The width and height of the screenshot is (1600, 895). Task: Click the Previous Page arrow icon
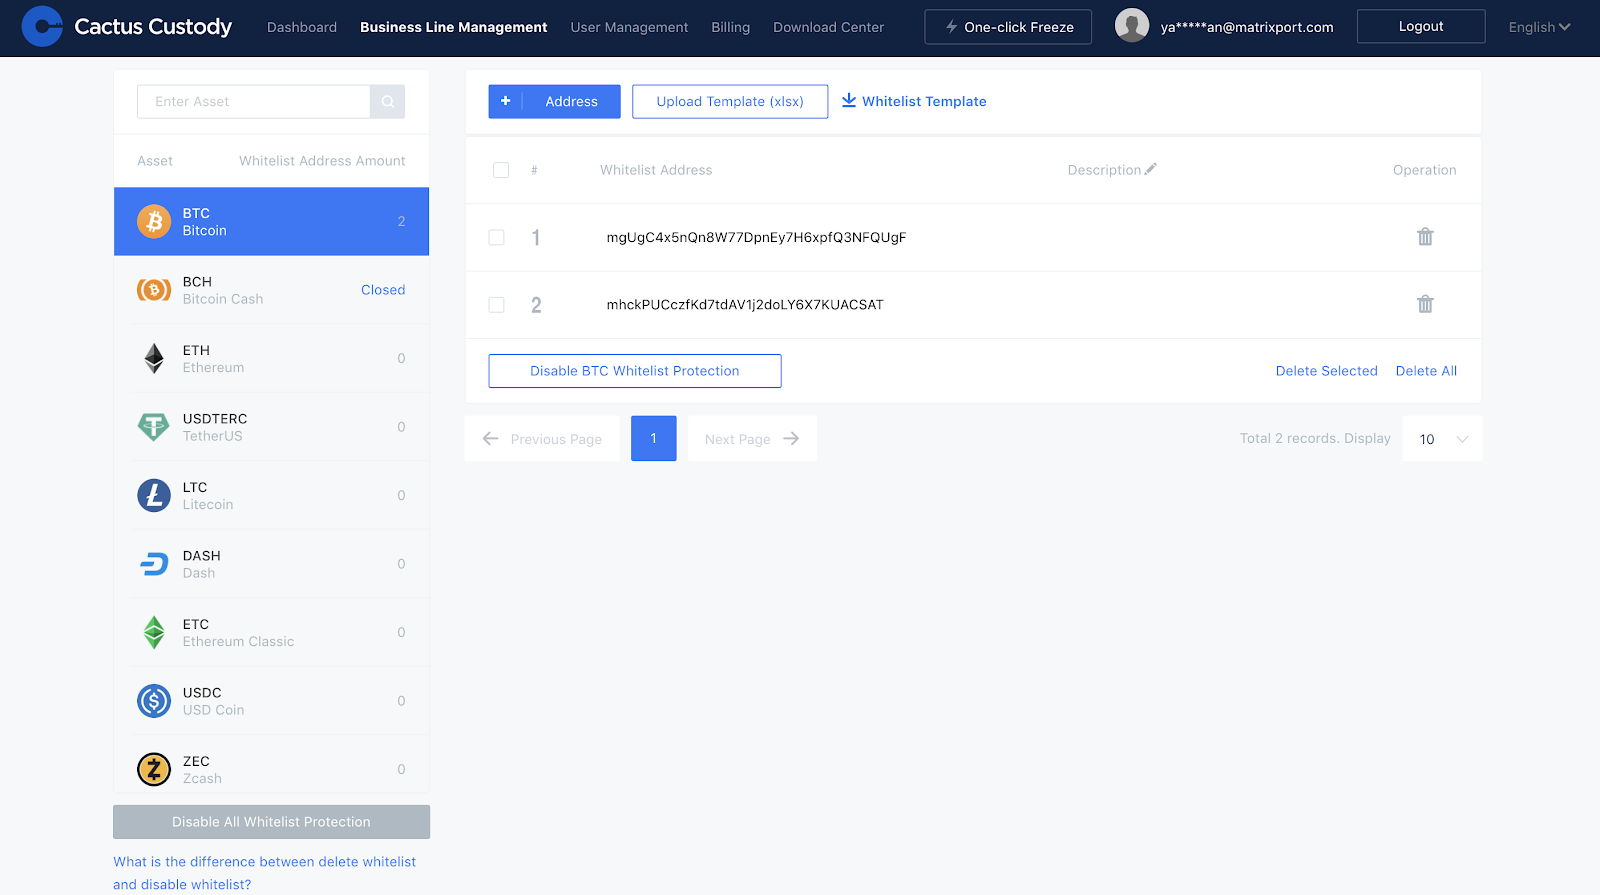click(490, 439)
